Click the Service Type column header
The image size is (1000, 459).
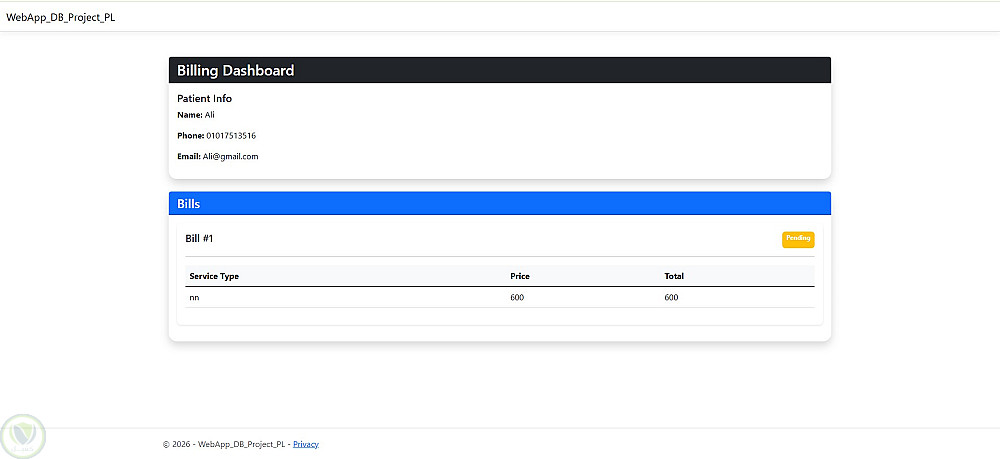pos(214,276)
